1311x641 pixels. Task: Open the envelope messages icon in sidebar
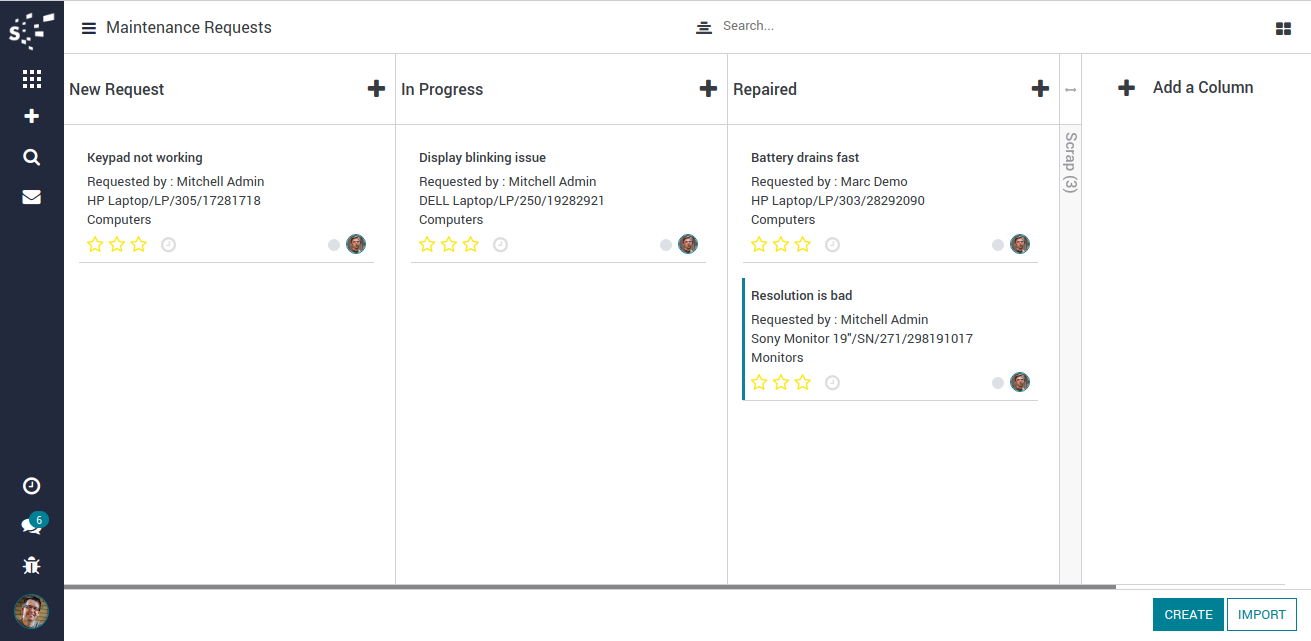tap(31, 197)
